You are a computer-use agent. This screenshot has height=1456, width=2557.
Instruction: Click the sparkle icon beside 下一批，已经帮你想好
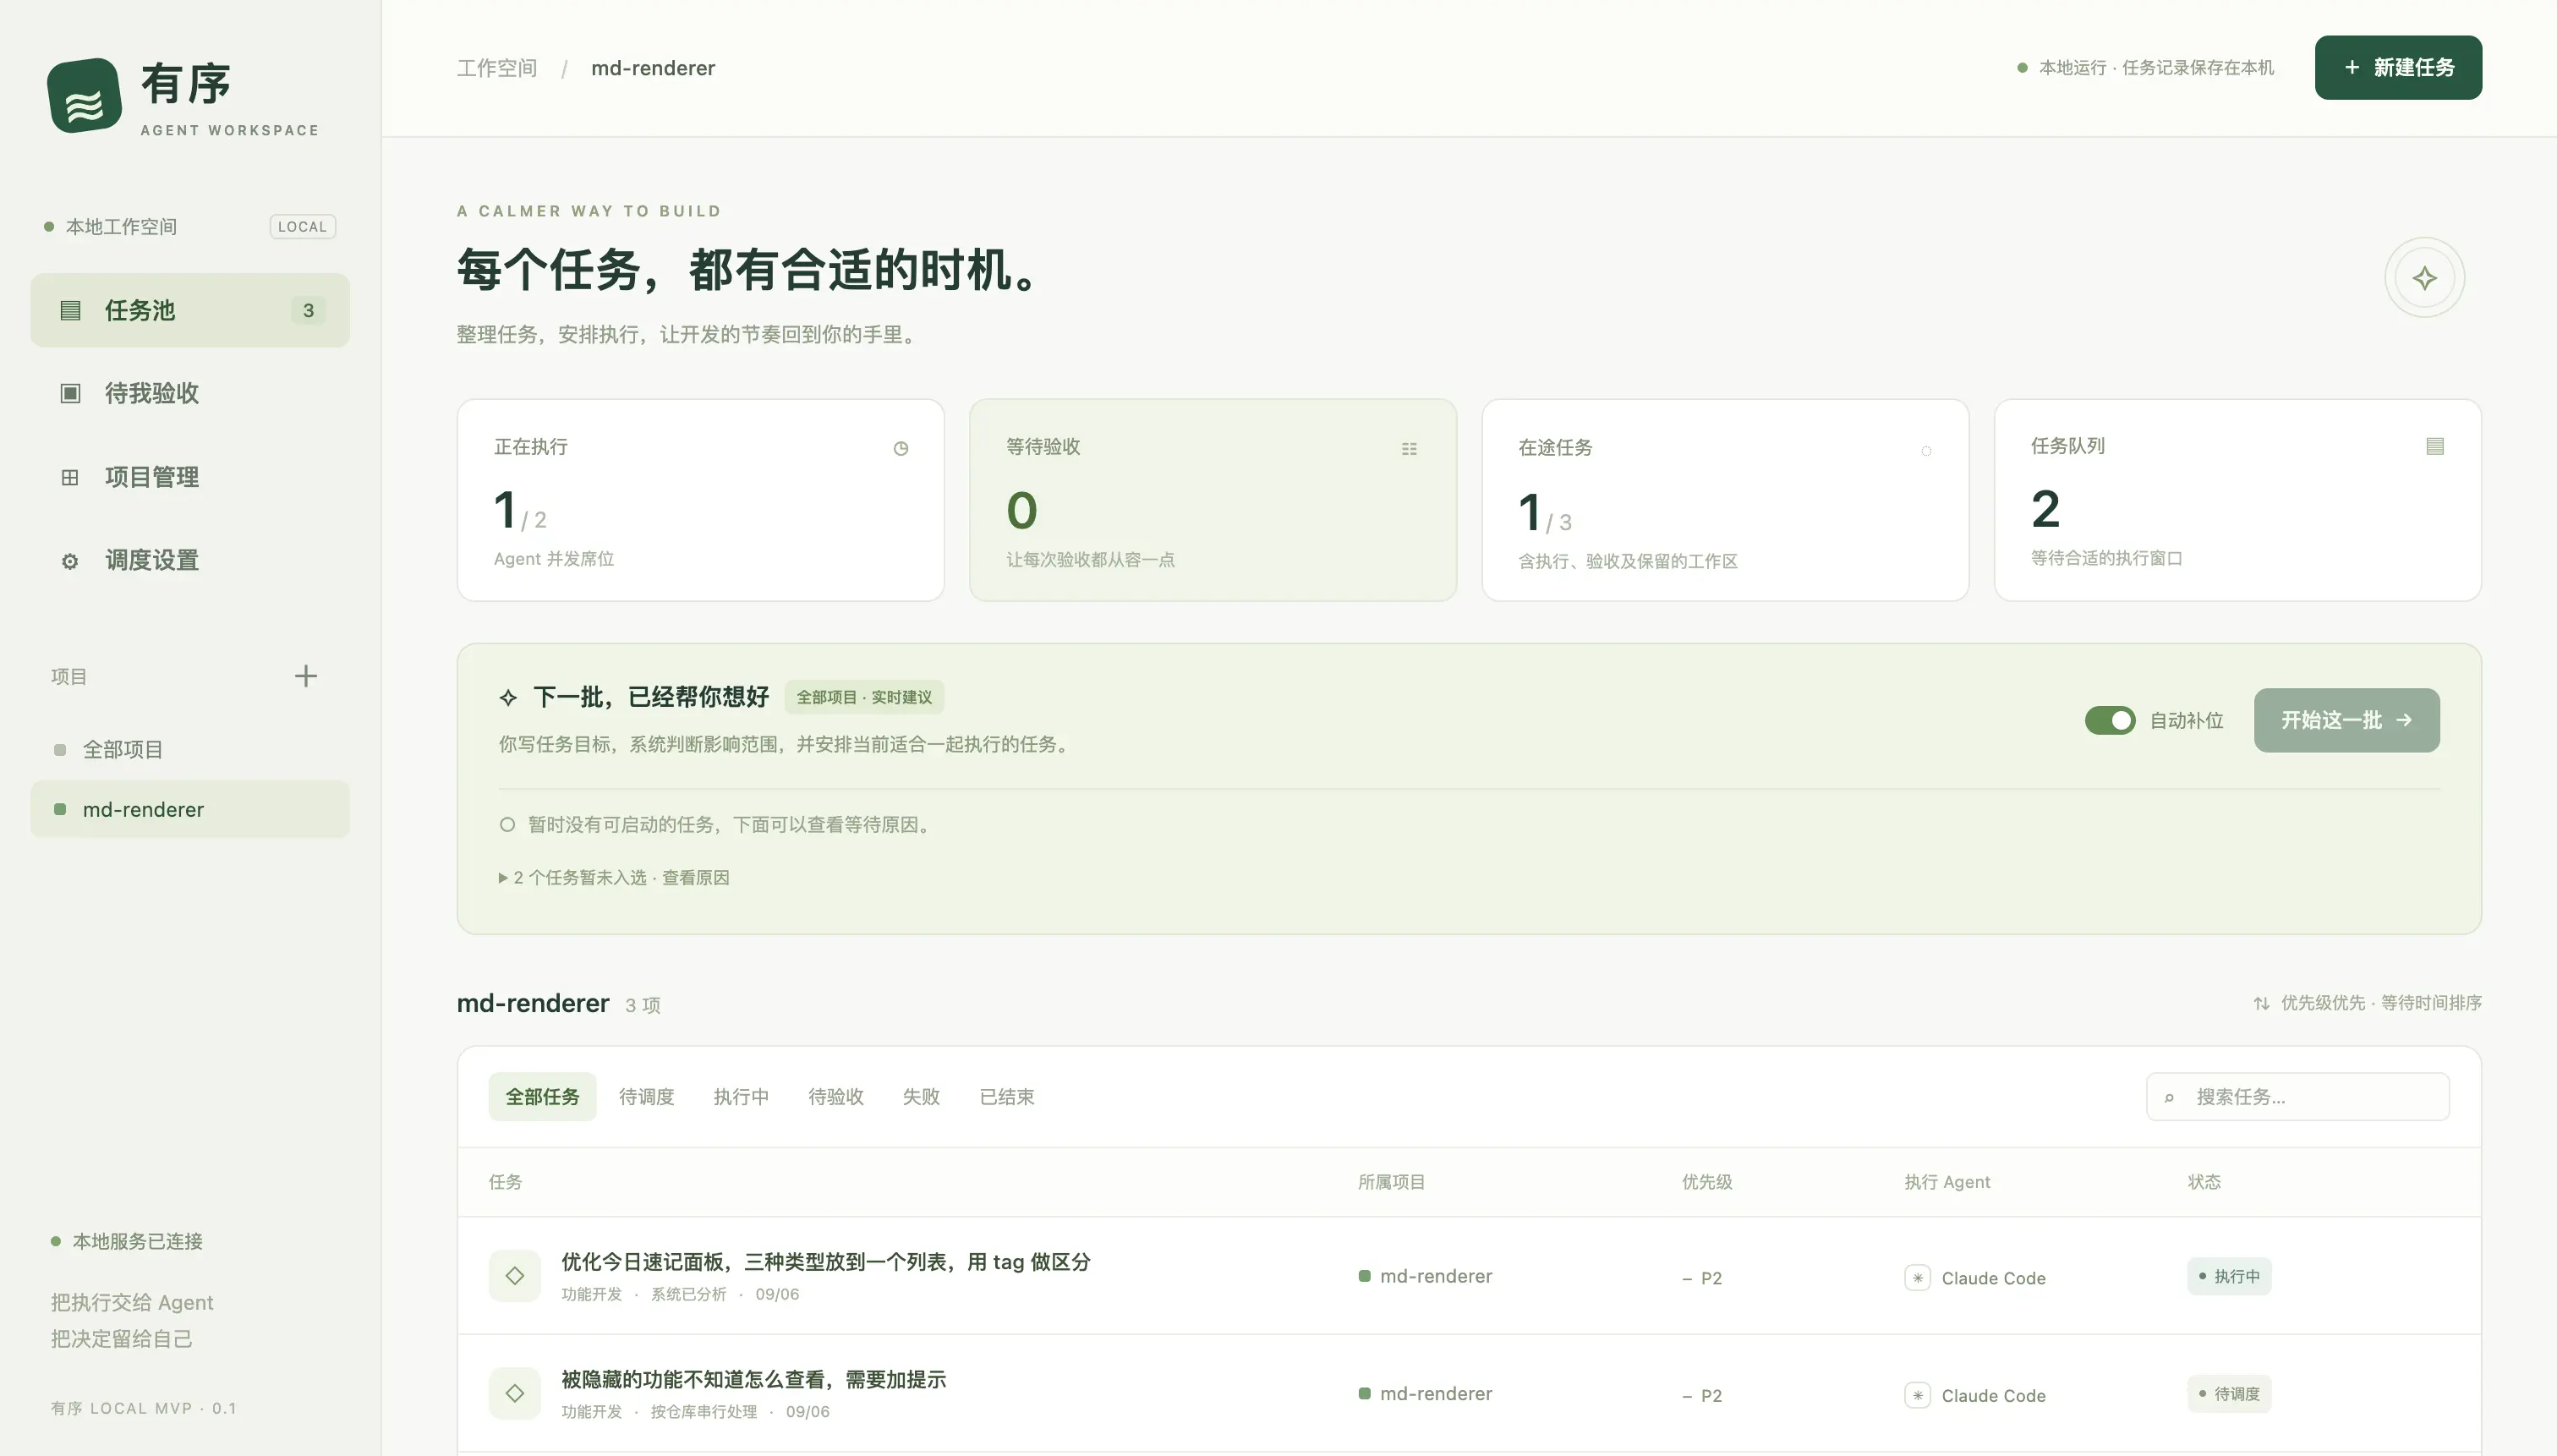click(x=508, y=698)
